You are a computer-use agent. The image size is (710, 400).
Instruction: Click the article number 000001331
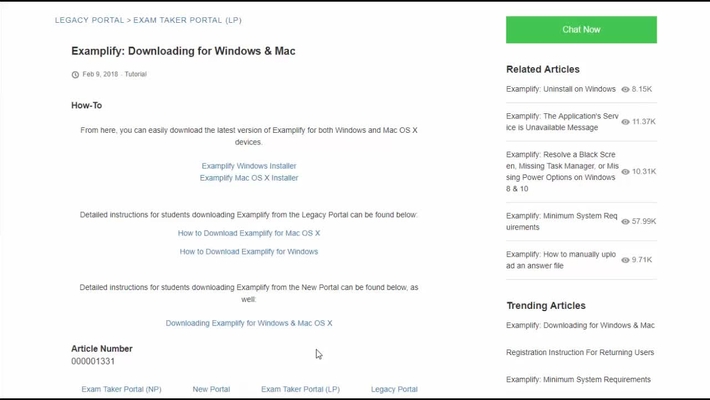93,361
